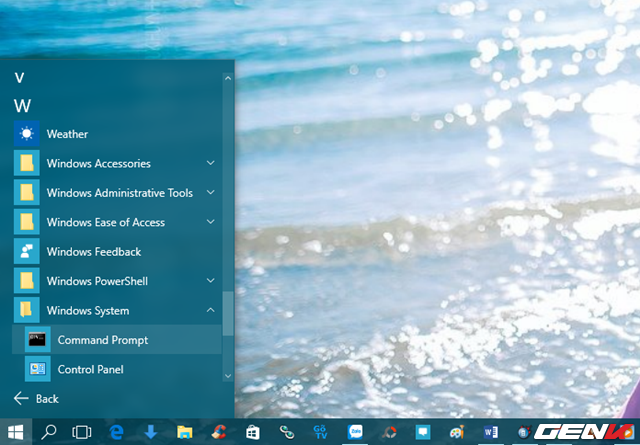640x445 pixels.
Task: Launch Command Prompt
Action: [x=102, y=340]
